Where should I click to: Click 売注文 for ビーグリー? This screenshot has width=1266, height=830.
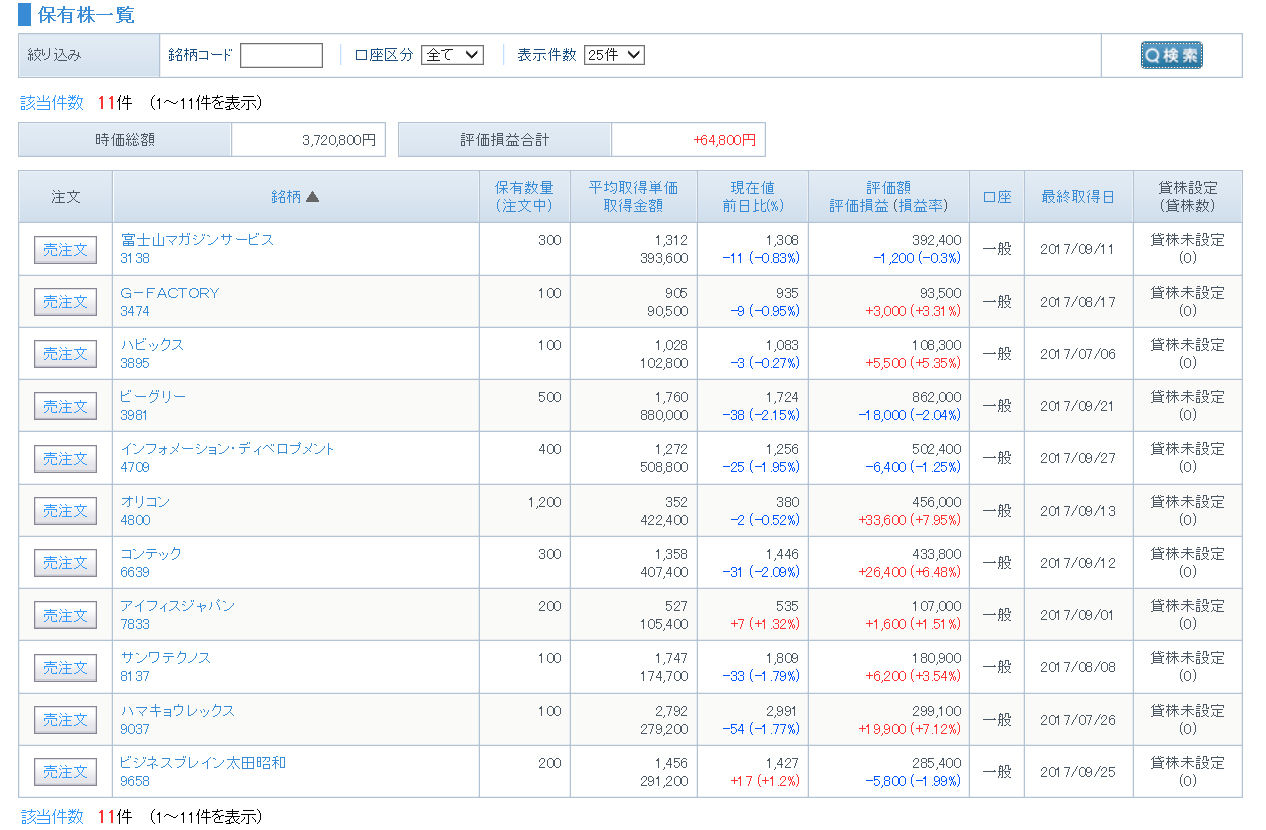[x=65, y=407]
